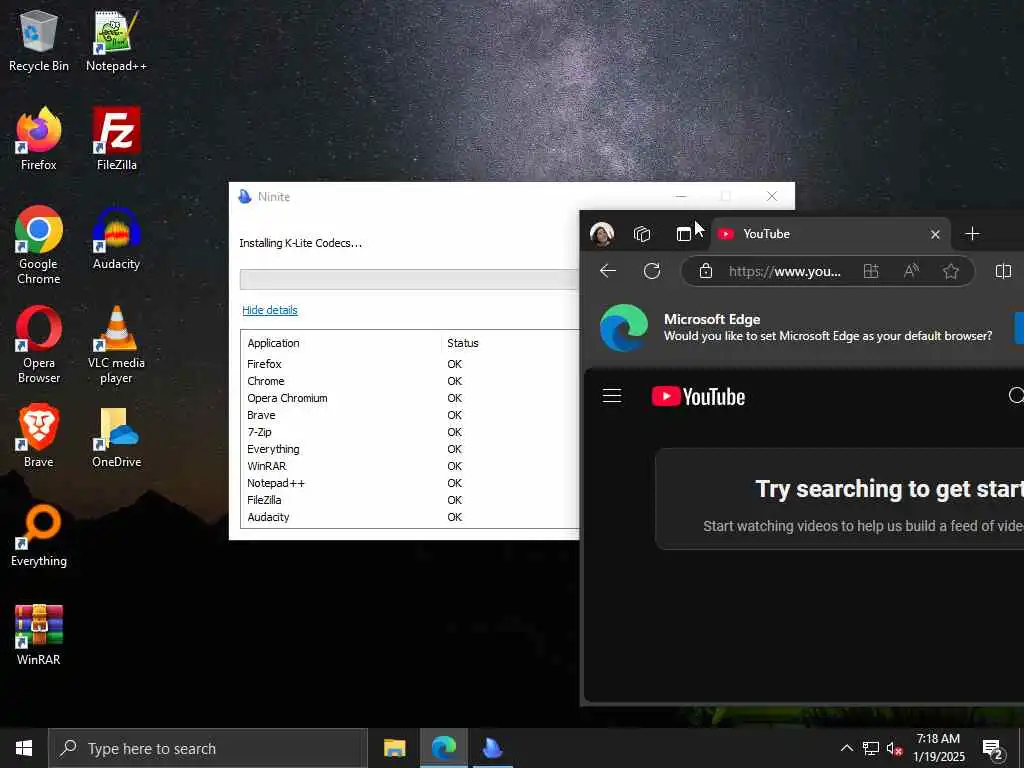Open the Windows Start menu
The height and width of the screenshot is (768, 1024).
tap(24, 748)
